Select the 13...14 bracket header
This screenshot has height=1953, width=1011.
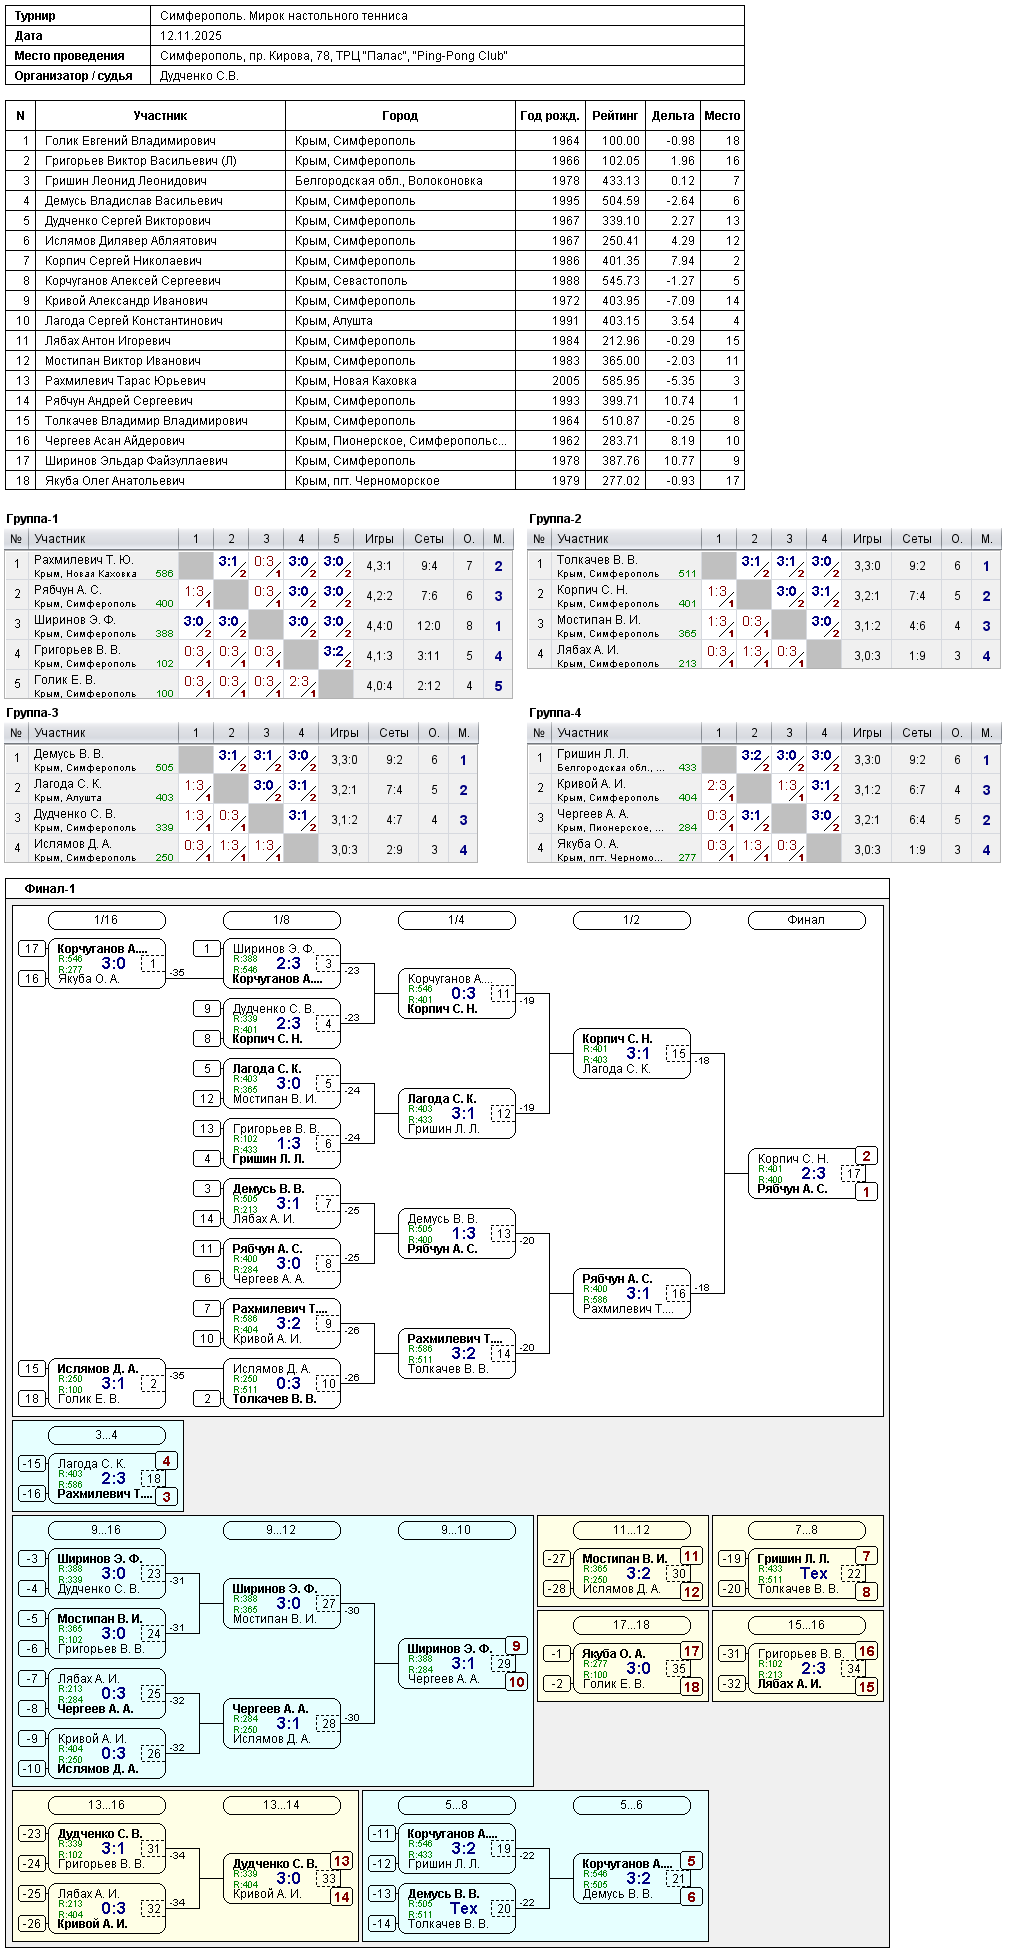tap(281, 1805)
